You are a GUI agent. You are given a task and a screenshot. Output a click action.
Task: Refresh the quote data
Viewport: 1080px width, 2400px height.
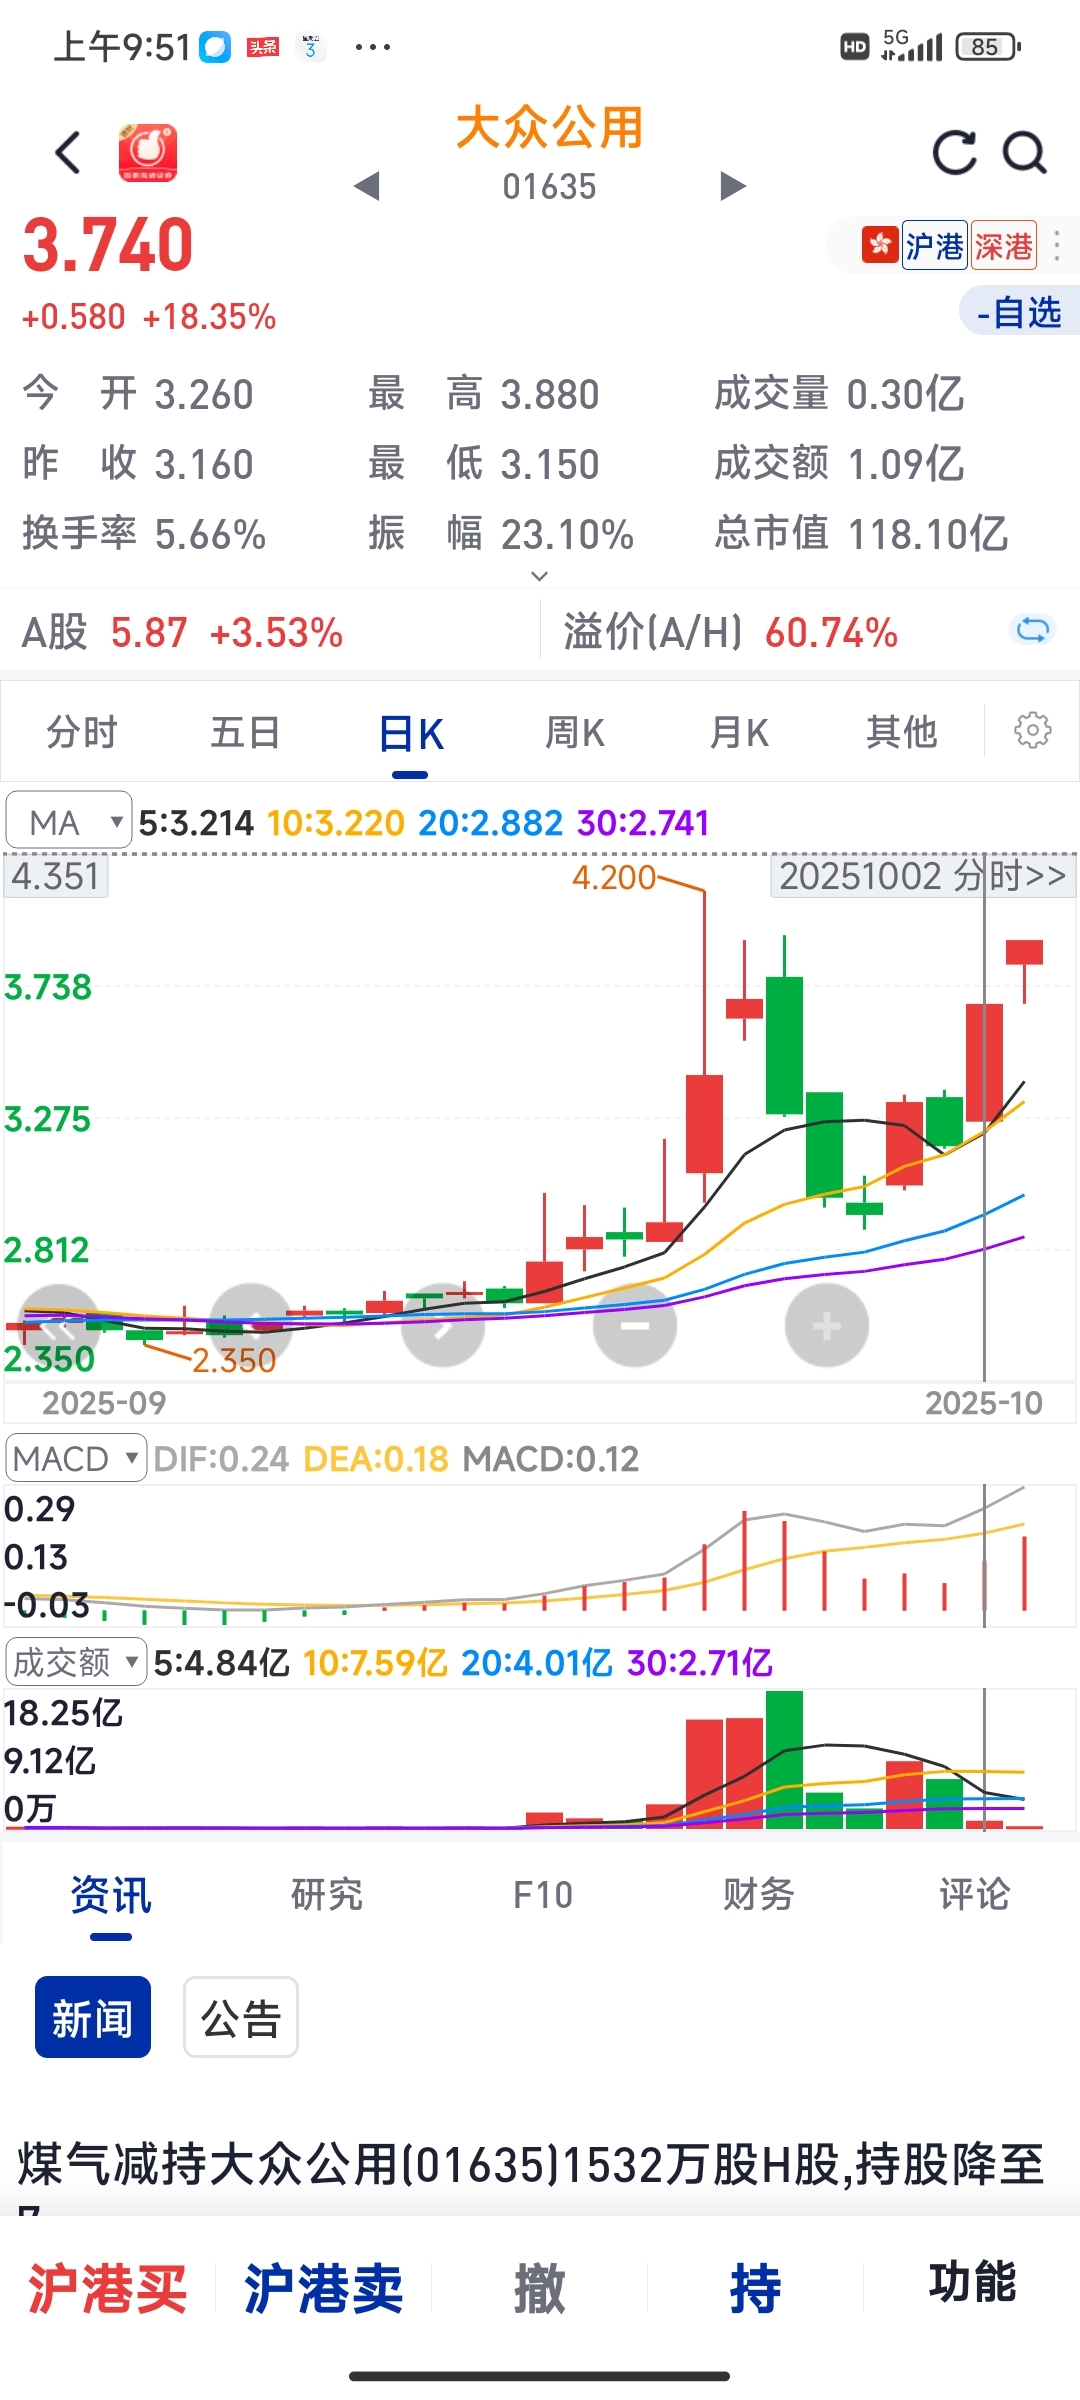click(x=955, y=153)
